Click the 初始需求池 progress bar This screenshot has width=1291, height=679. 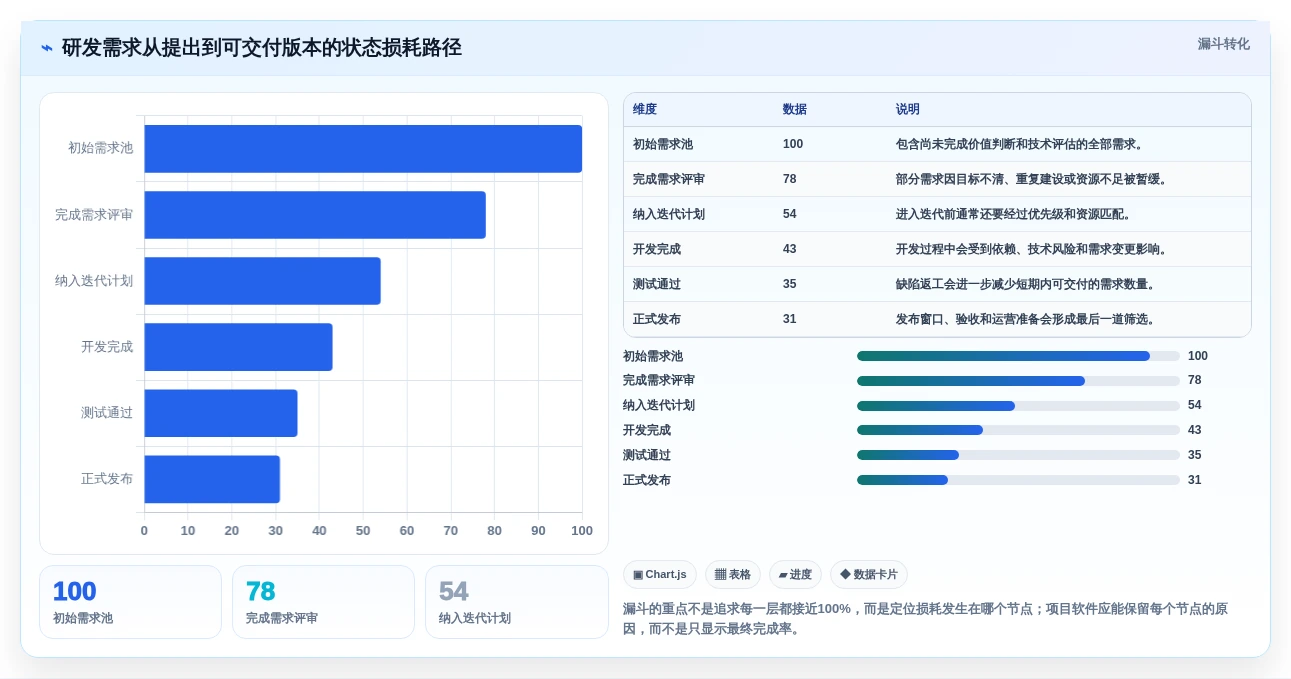point(1018,356)
